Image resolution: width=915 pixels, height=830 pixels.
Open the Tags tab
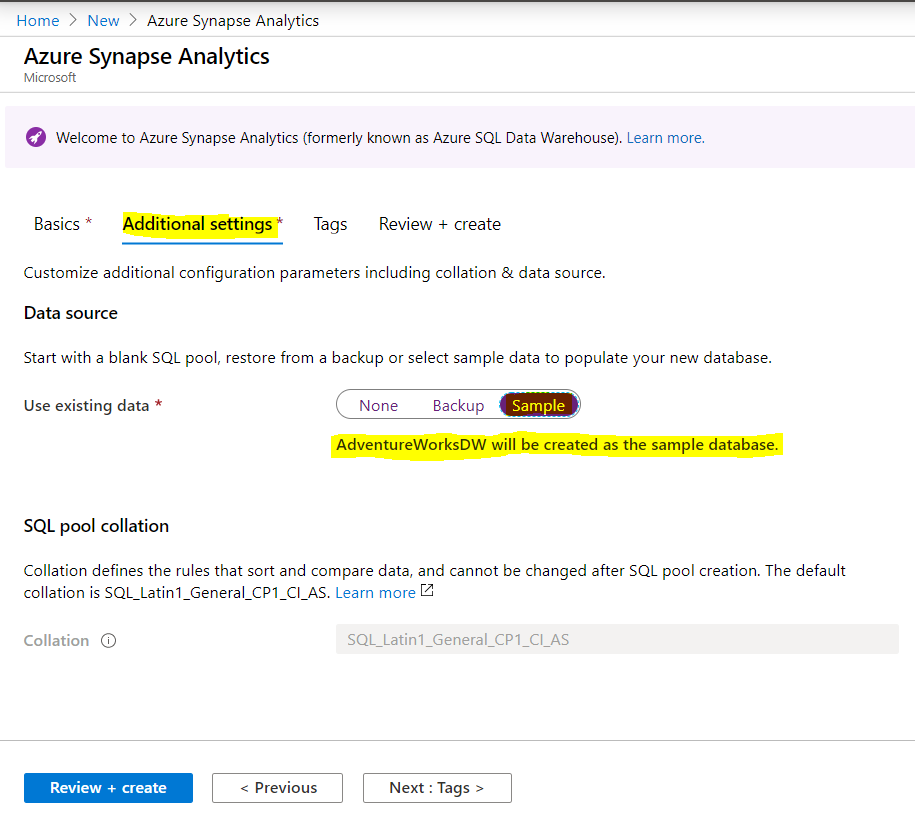(x=330, y=224)
